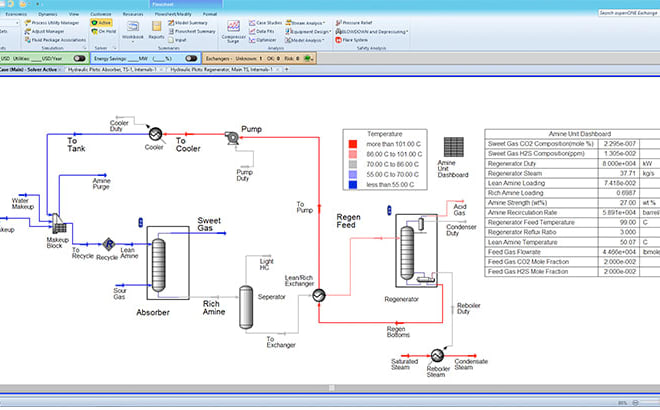The image size is (660, 410).
Task: Toggle the Energy Savings switch
Action: coord(191,59)
